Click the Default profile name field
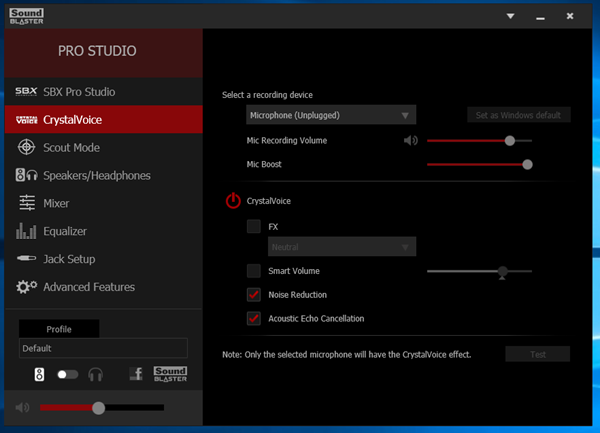This screenshot has width=600, height=433. point(103,348)
